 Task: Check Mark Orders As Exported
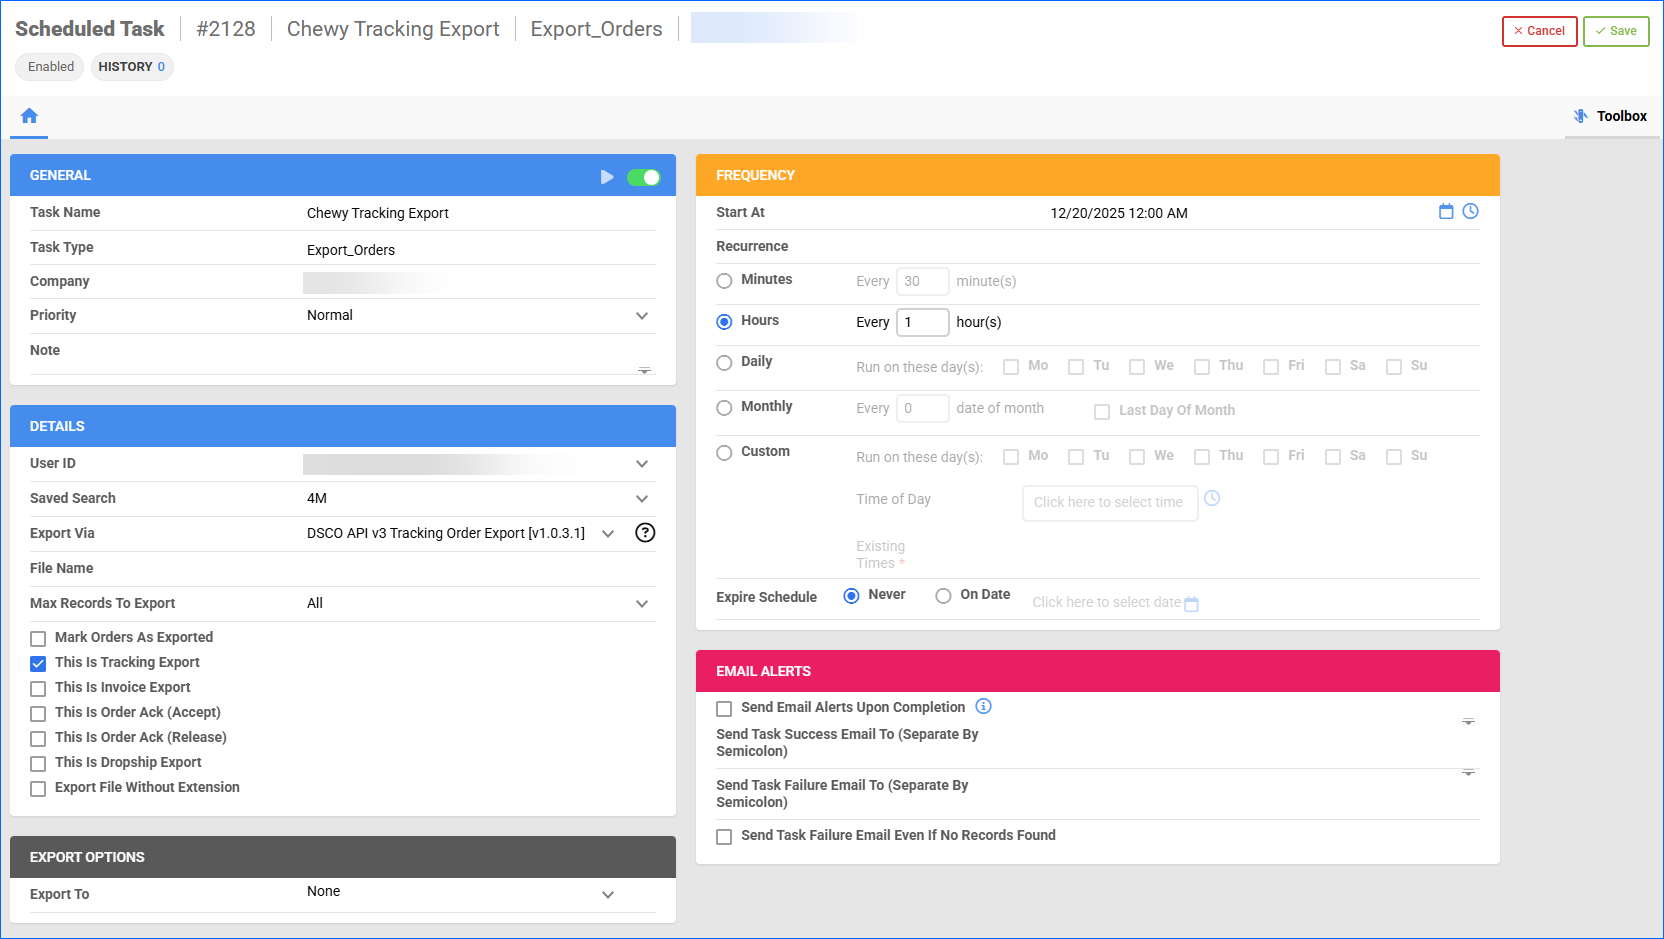click(x=38, y=638)
